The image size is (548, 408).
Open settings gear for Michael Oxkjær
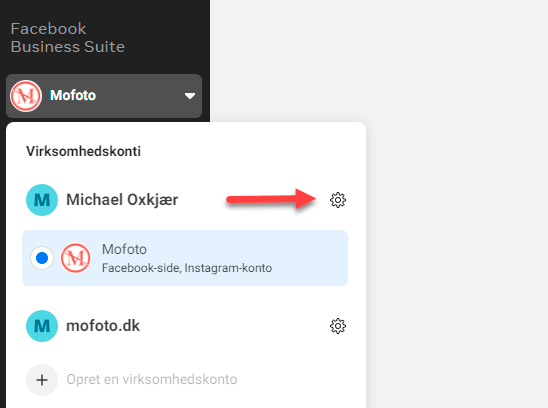point(338,200)
